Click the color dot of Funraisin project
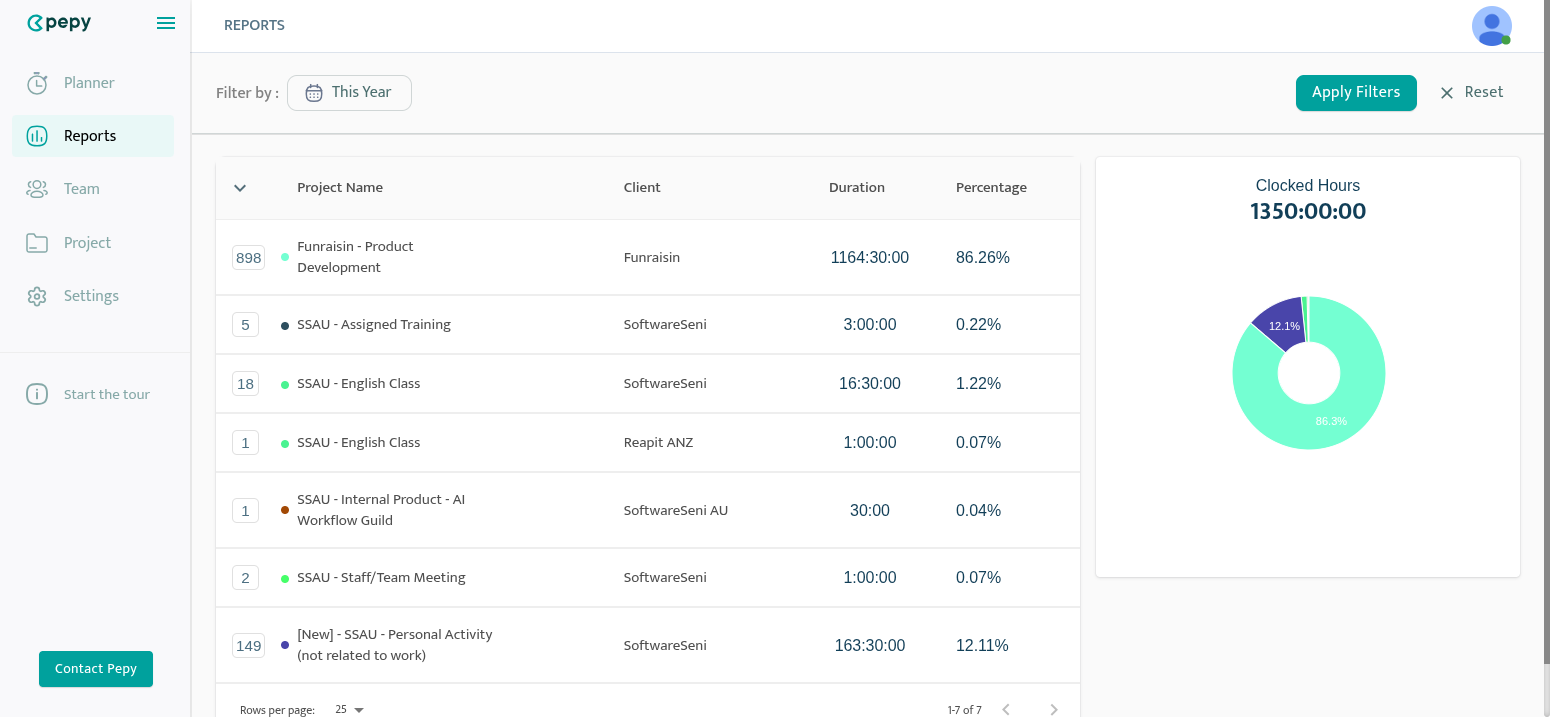 (x=285, y=257)
